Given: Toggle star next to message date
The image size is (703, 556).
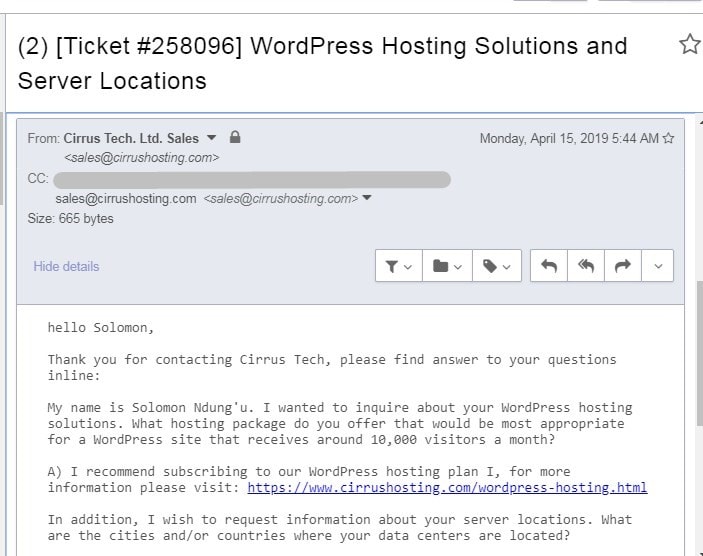Looking at the screenshot, I should pos(668,138).
